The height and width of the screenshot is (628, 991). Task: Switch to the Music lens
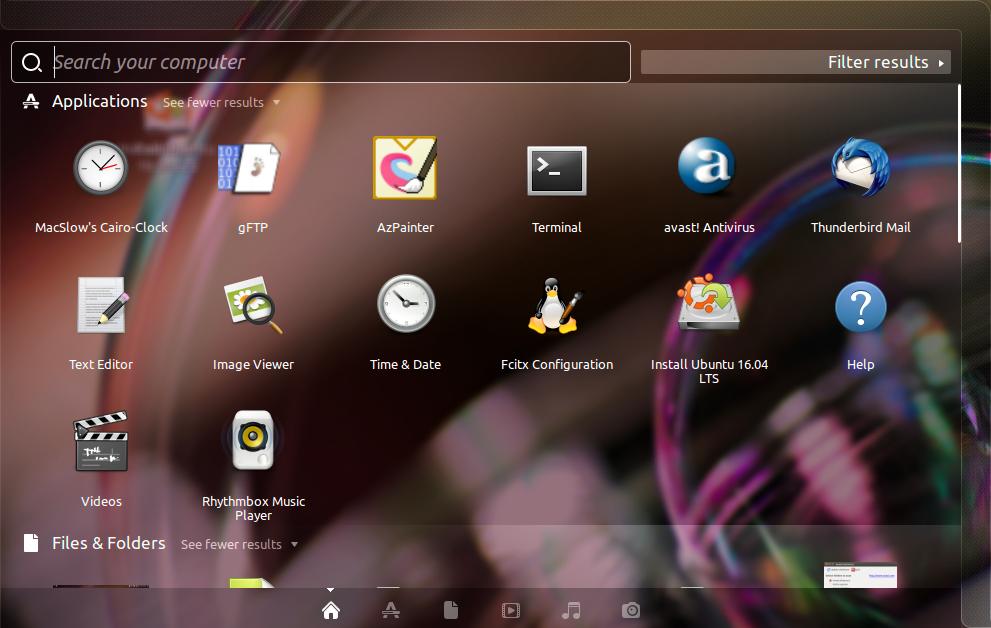click(x=571, y=610)
